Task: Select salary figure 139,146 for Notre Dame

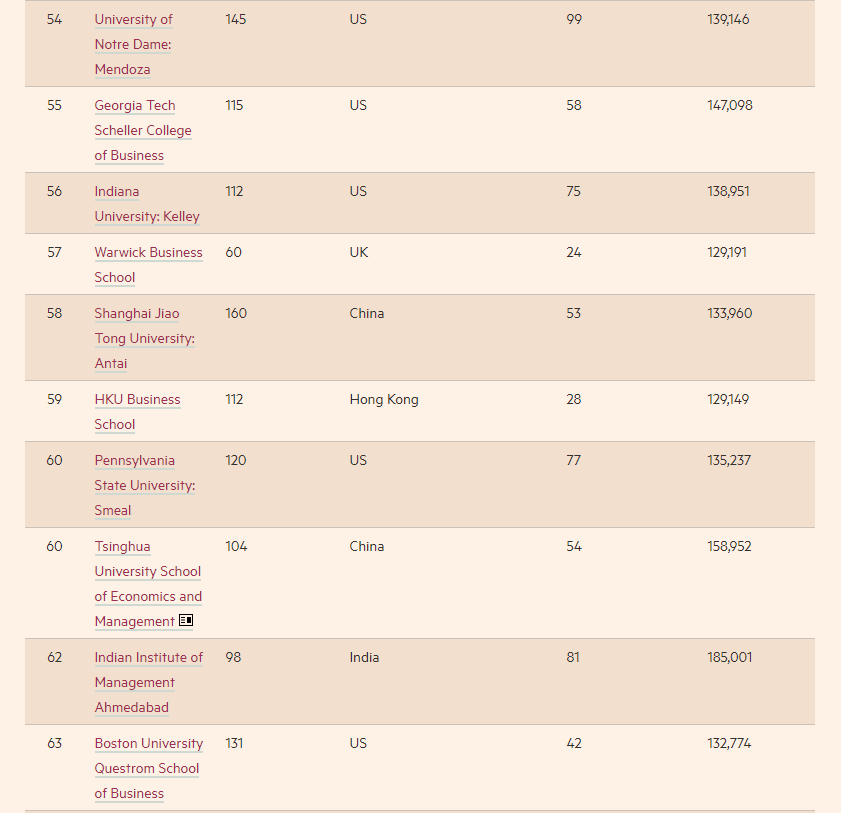Action: 728,19
